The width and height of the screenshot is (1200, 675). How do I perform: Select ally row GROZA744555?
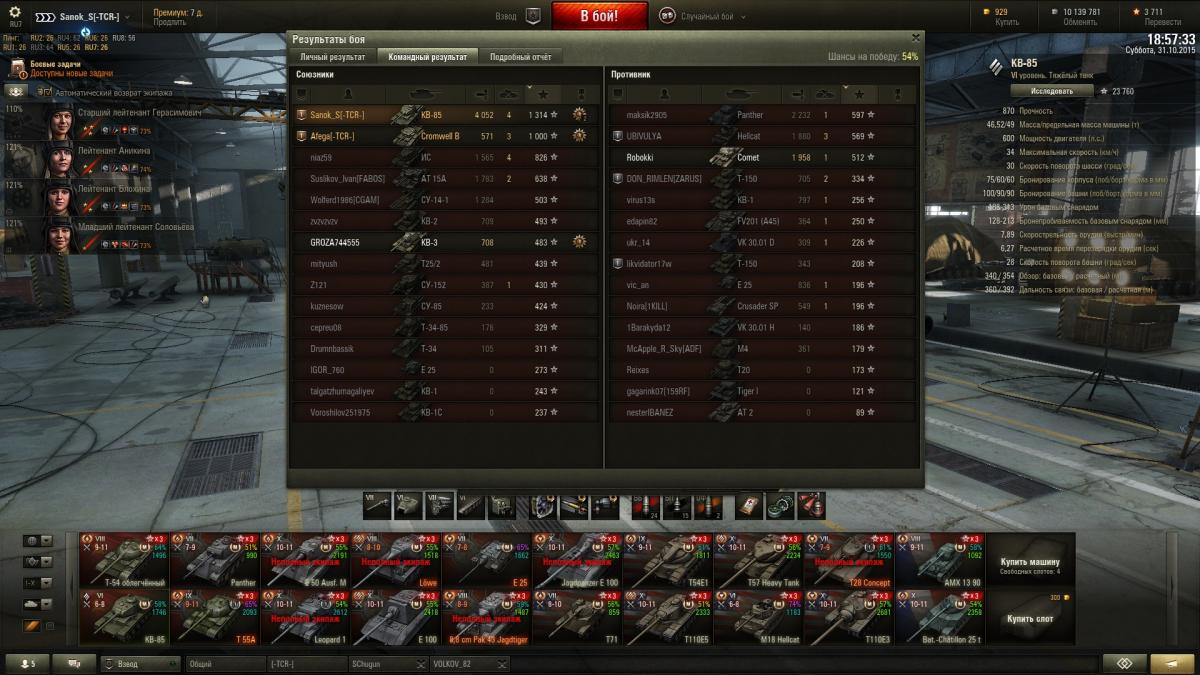(447, 243)
